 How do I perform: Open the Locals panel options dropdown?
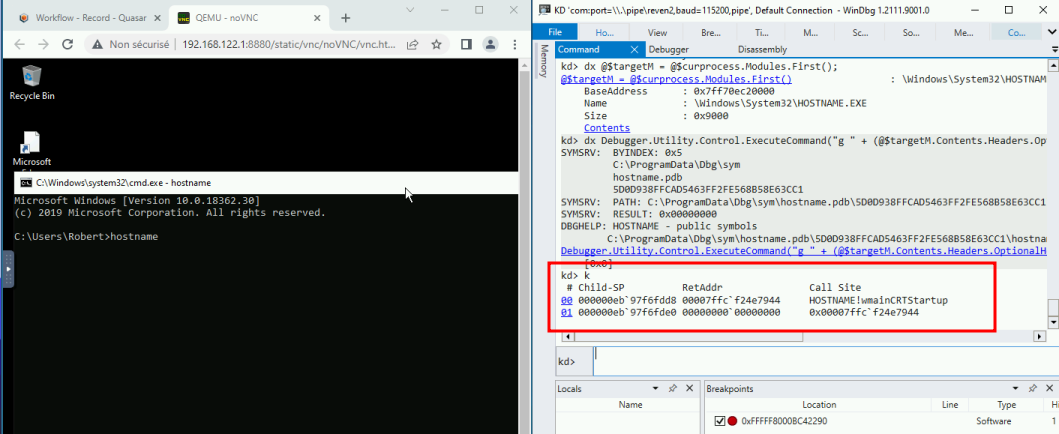coord(656,389)
